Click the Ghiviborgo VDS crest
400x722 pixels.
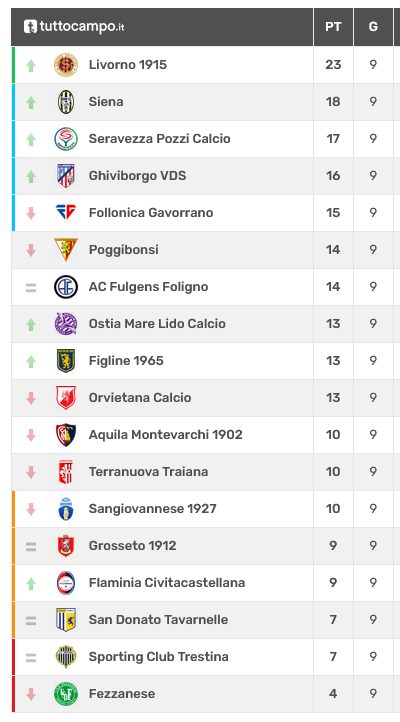[x=66, y=176]
